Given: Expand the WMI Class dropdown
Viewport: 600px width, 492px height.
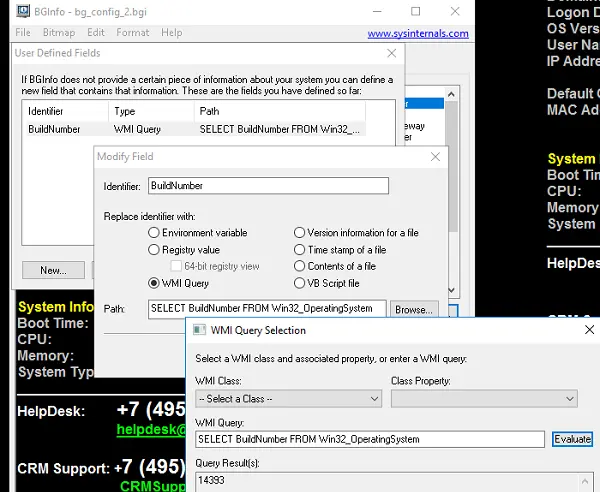Looking at the screenshot, I should (288, 399).
